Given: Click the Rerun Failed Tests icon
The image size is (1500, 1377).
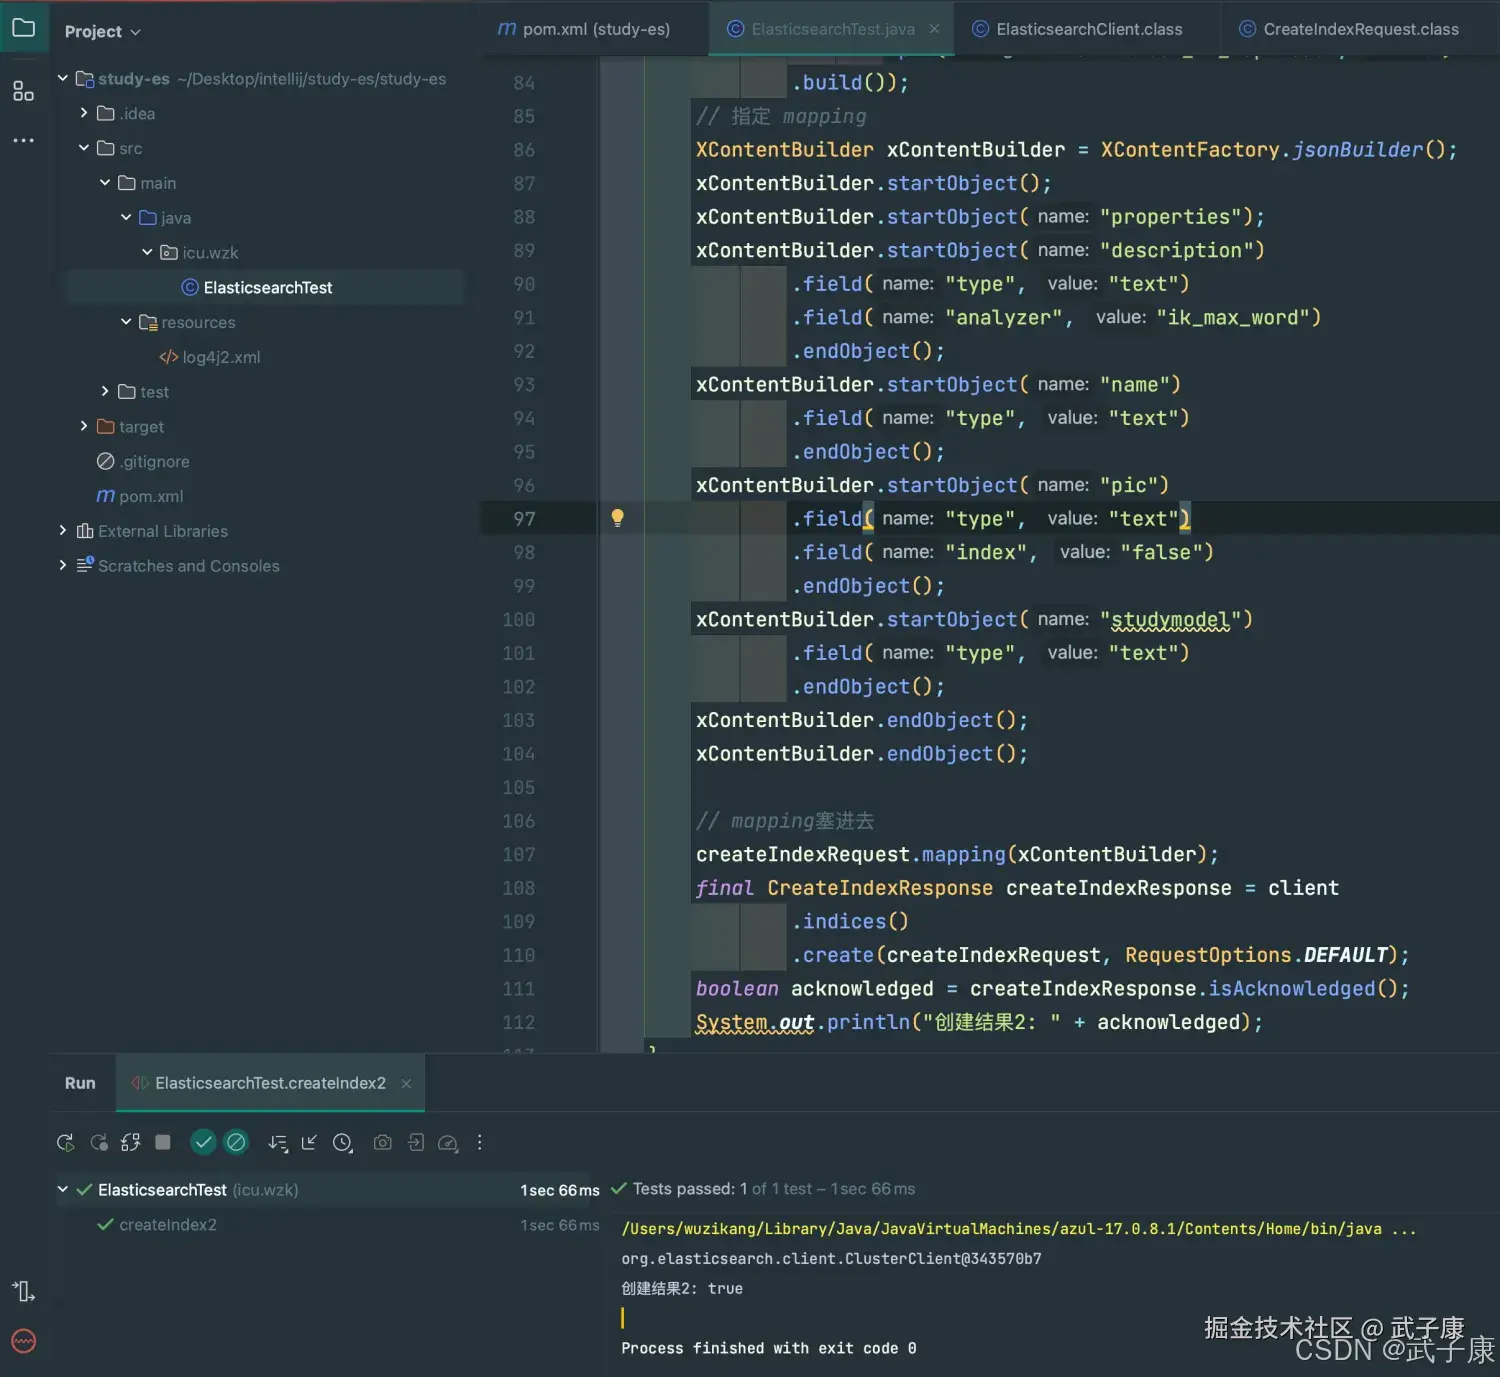Looking at the screenshot, I should (x=100, y=1142).
